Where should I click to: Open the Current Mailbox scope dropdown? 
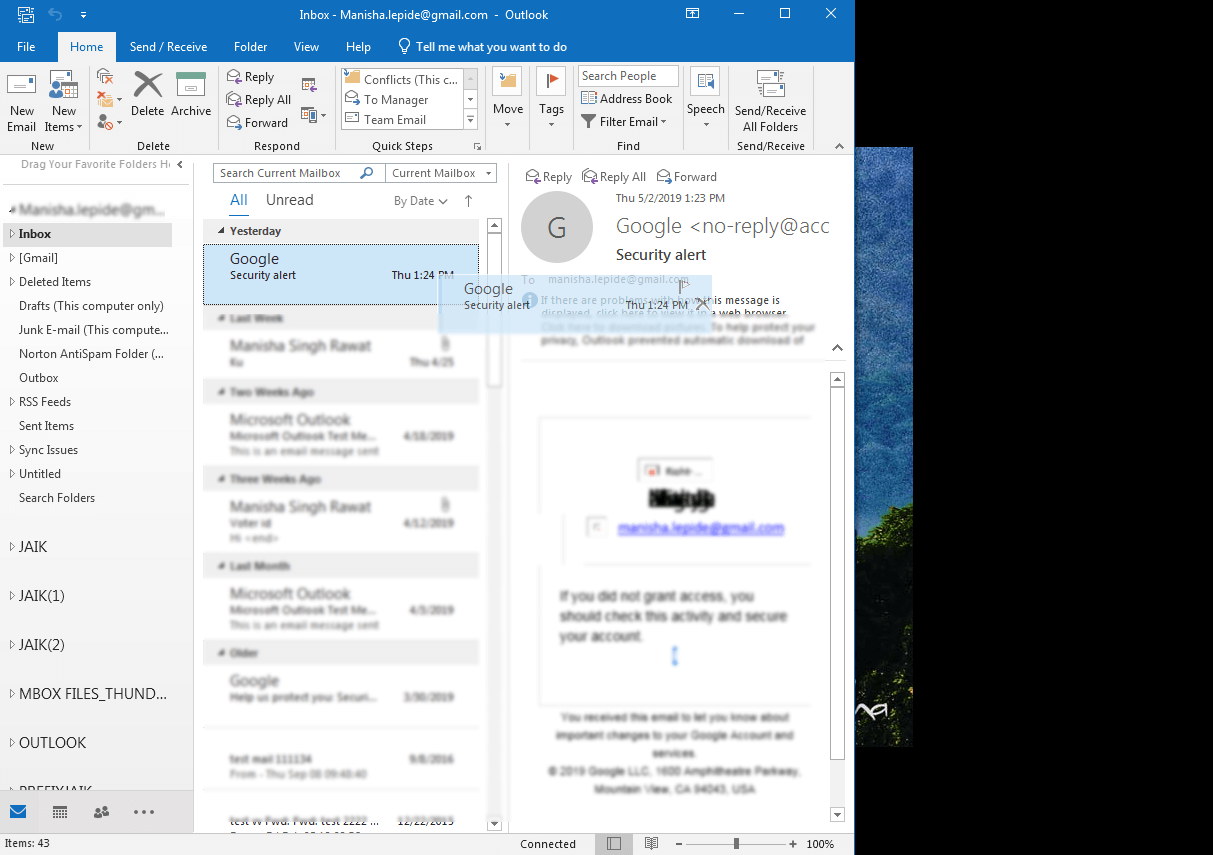tap(441, 173)
